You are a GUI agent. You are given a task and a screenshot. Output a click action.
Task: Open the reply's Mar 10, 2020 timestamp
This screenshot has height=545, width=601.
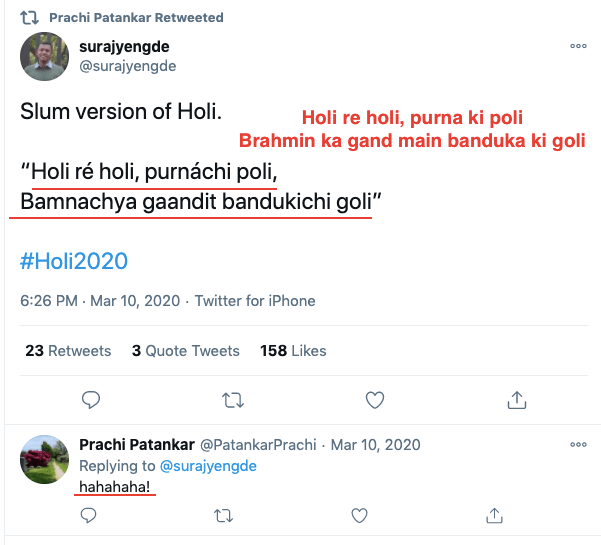[x=375, y=444]
